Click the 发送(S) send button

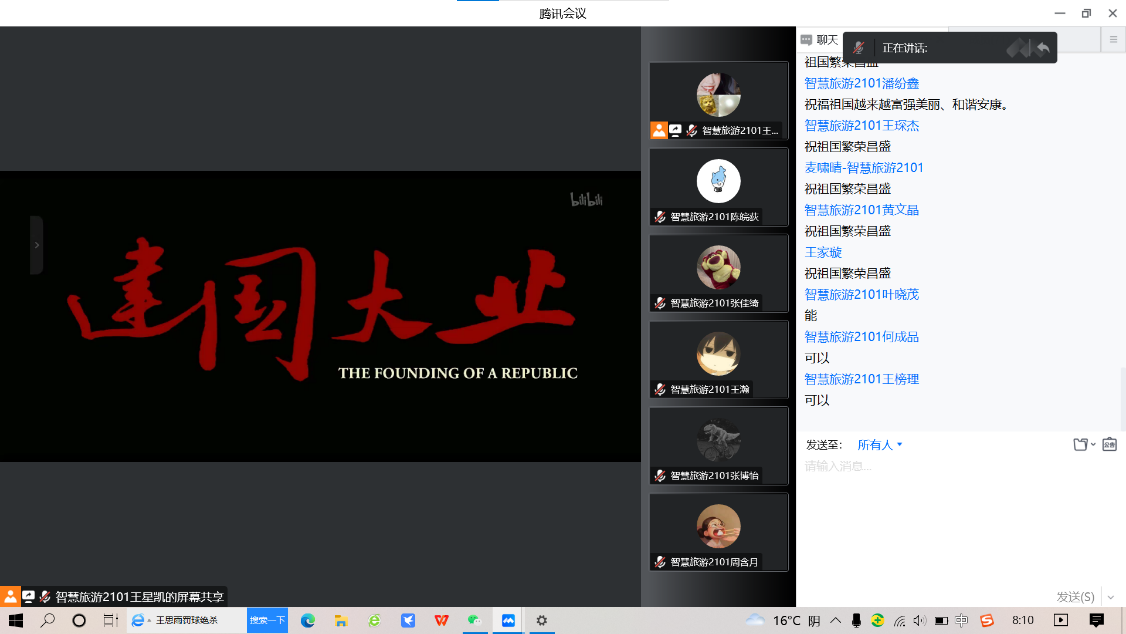coord(1075,597)
